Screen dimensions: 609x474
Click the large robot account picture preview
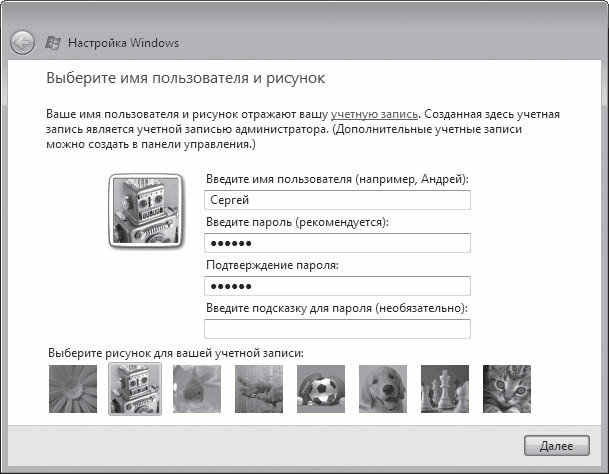coord(144,209)
